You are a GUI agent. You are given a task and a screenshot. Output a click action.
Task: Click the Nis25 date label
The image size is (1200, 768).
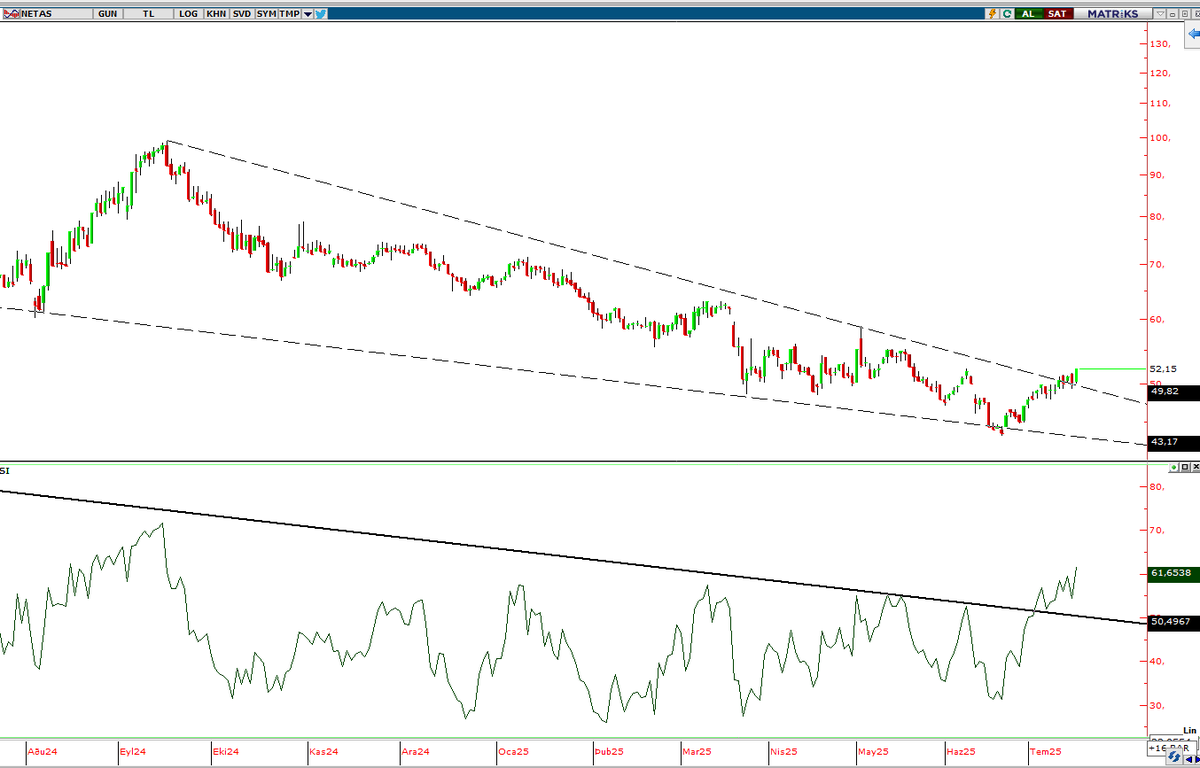coord(784,751)
